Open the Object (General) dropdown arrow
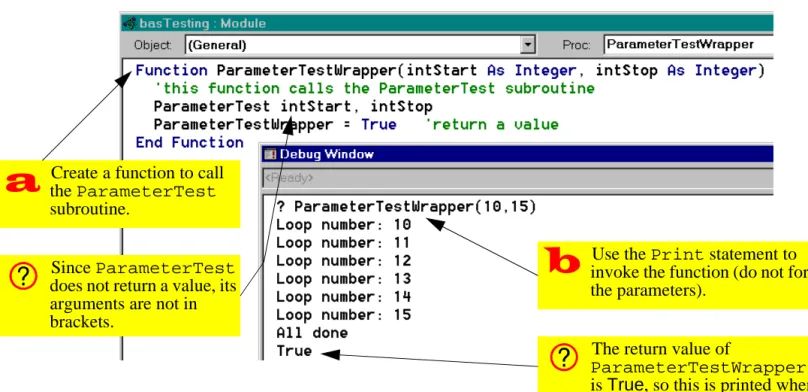Viewport: 808px width, 392px height. 527,45
